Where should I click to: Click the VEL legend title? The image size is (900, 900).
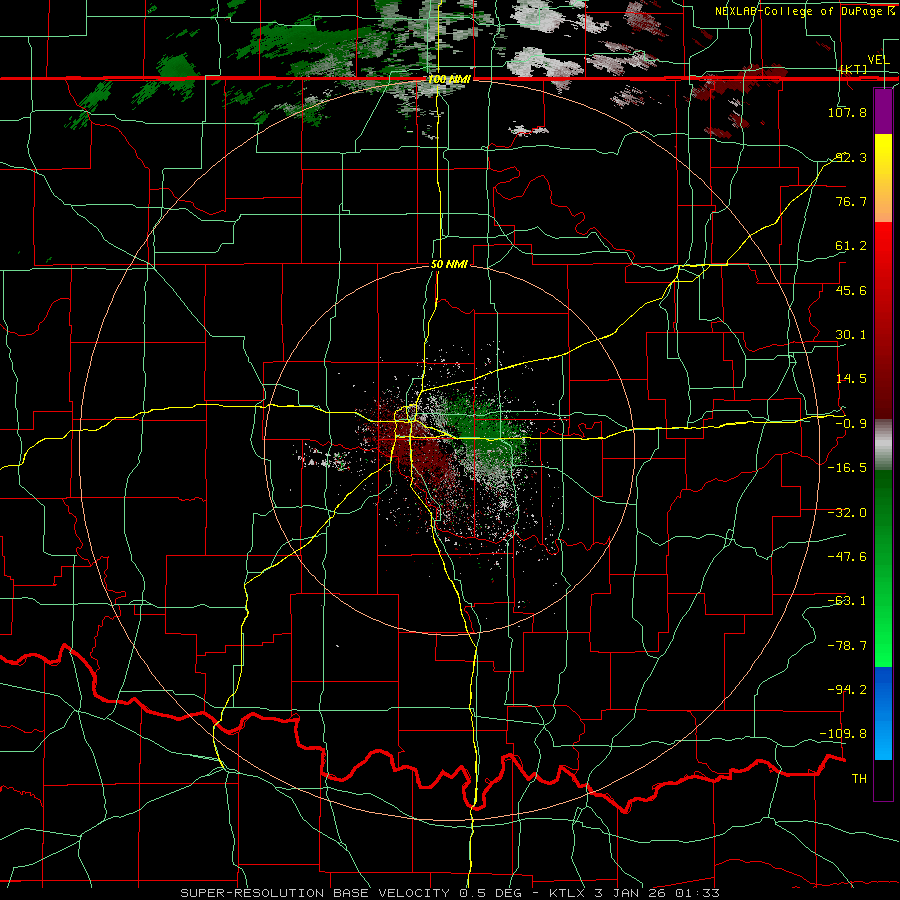point(878,60)
